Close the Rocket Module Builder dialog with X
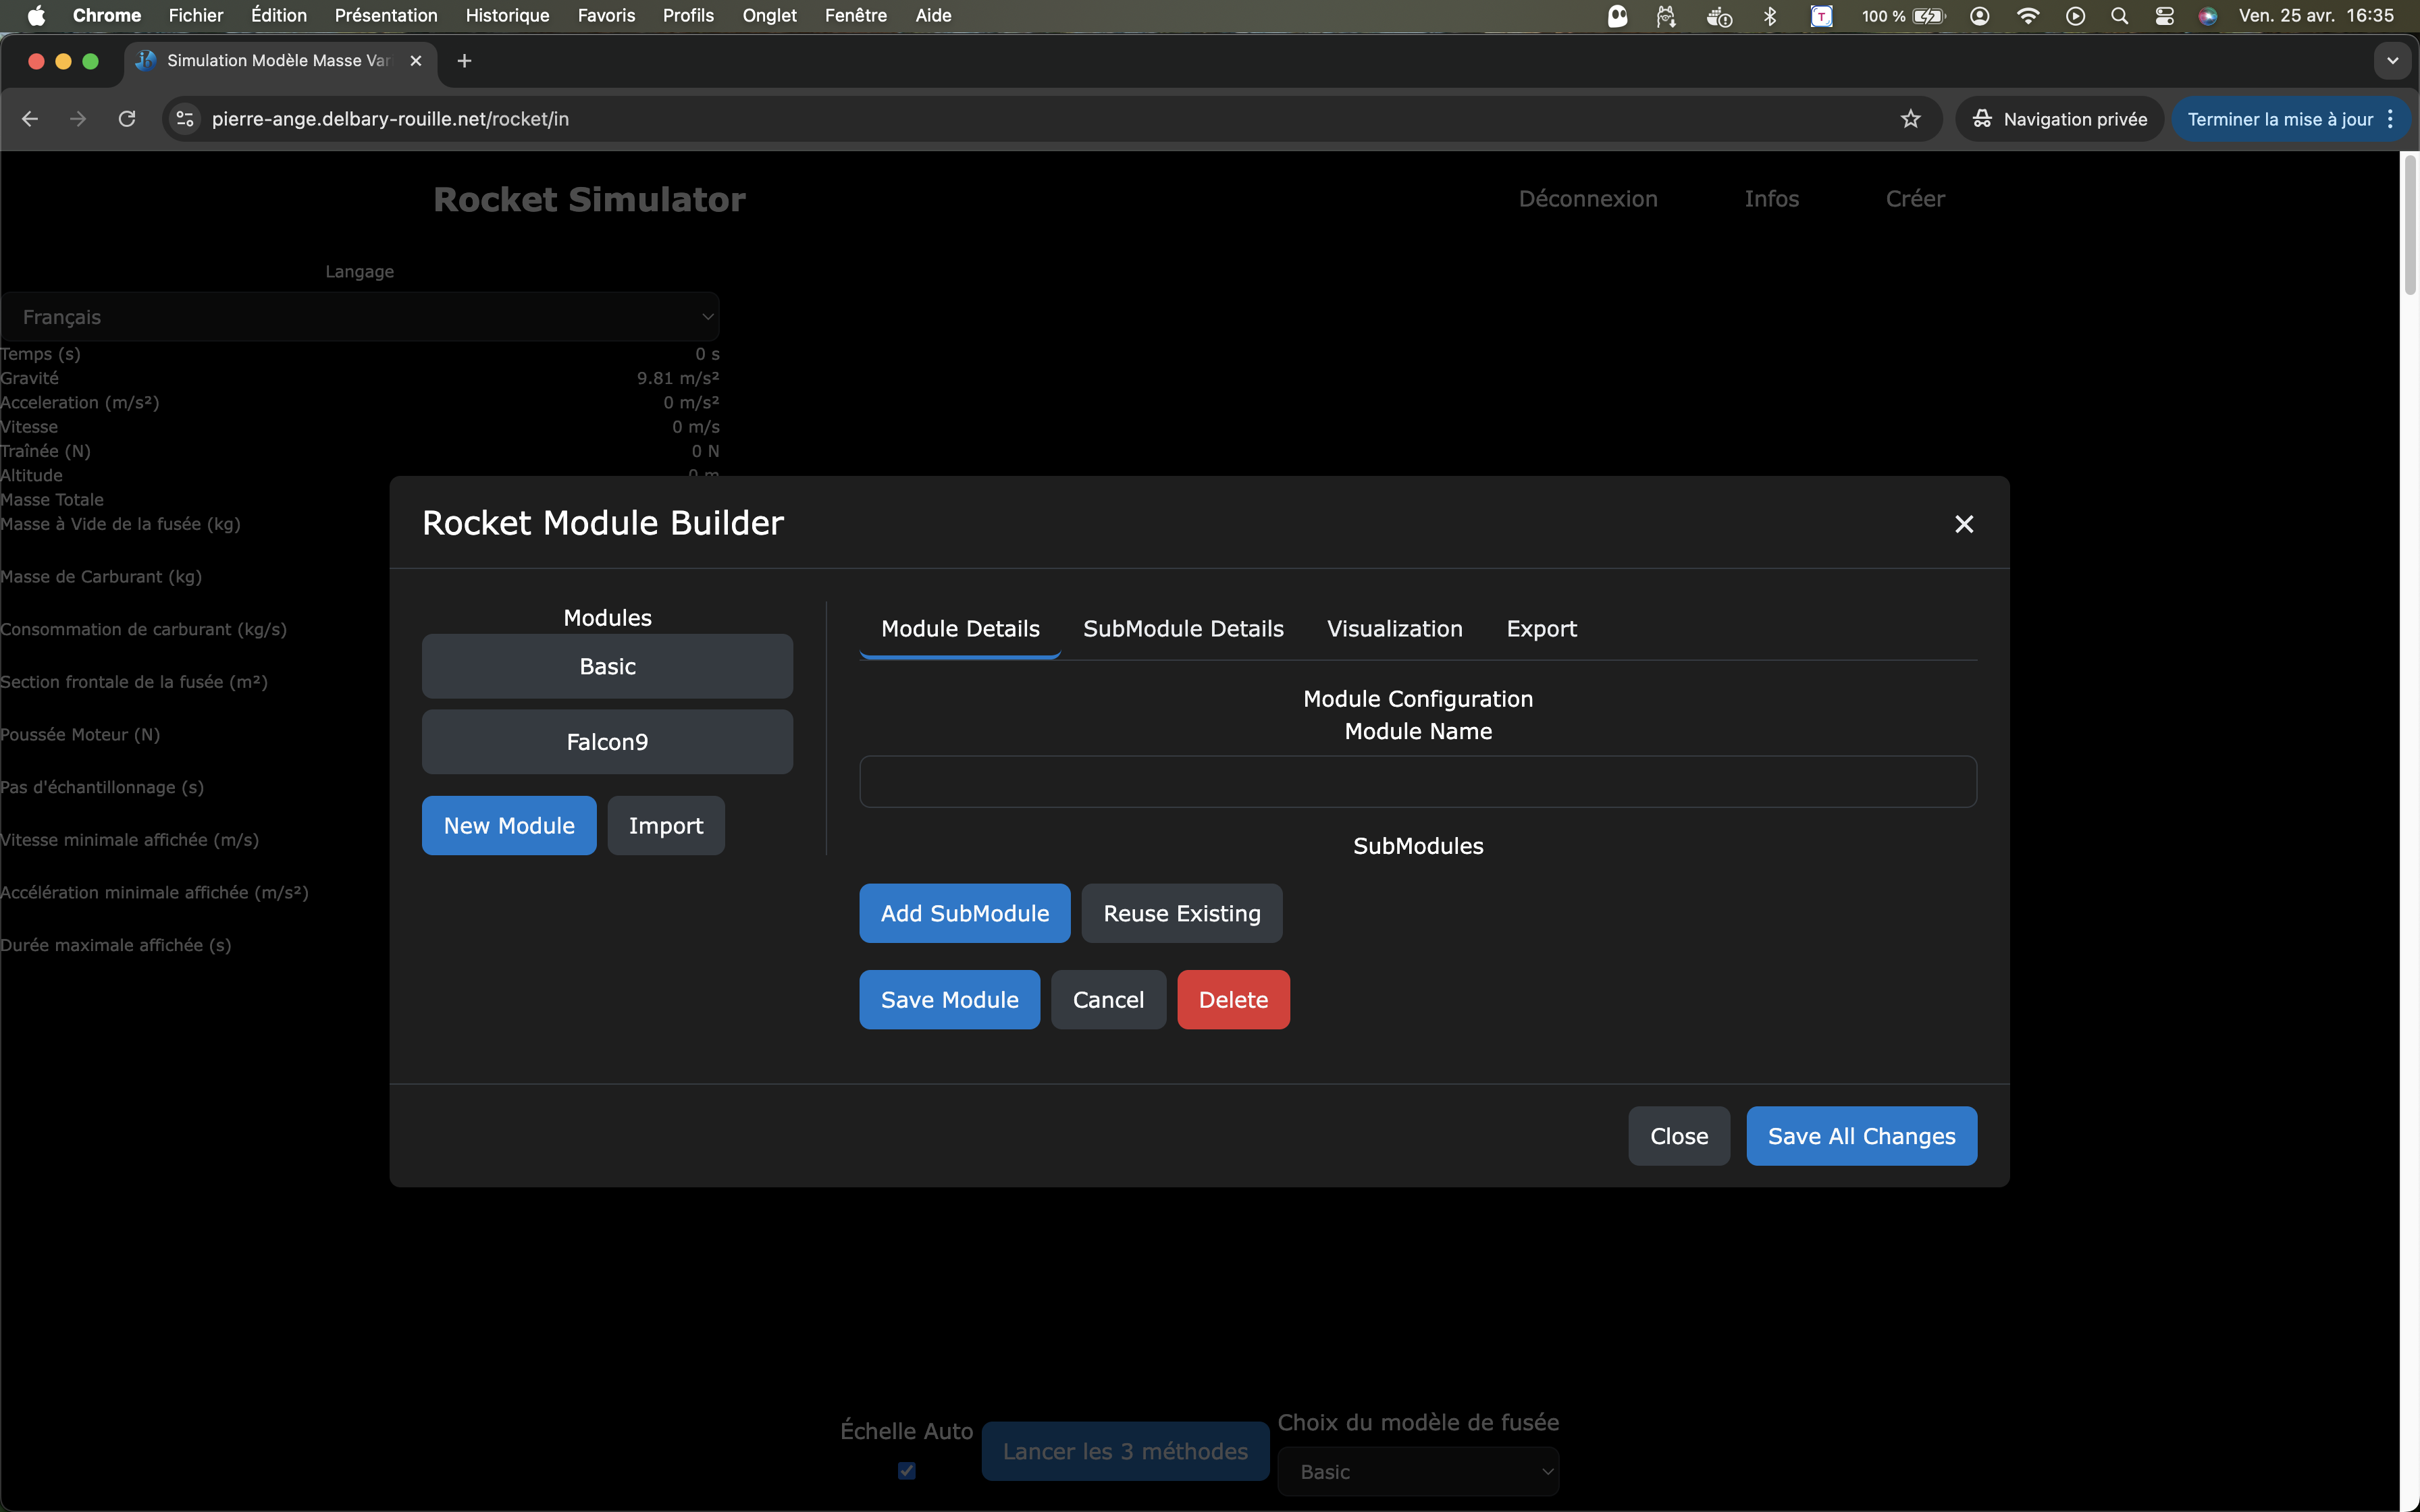Viewport: 2420px width, 1512px height. tap(1963, 524)
